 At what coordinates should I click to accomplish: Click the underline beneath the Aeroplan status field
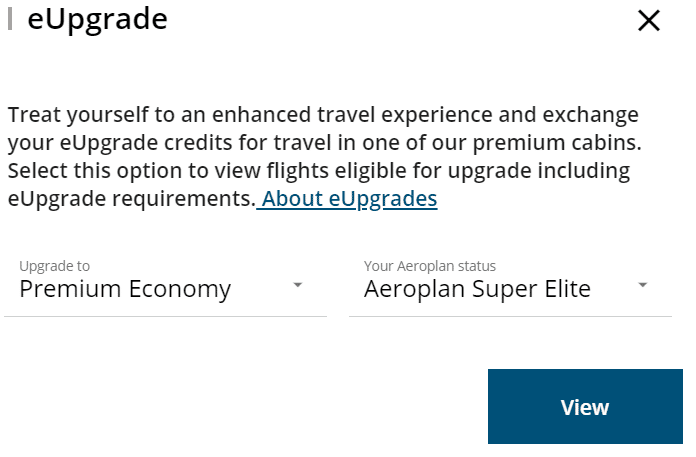click(510, 316)
